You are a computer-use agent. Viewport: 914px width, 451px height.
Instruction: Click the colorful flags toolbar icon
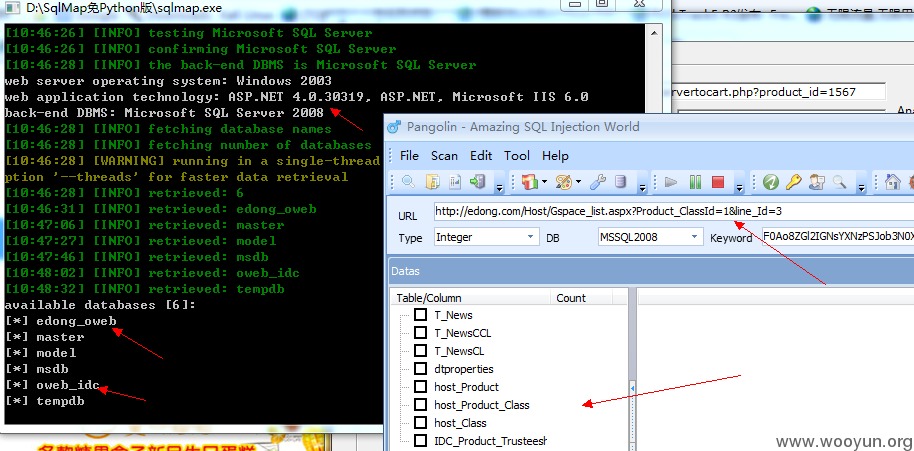click(529, 182)
